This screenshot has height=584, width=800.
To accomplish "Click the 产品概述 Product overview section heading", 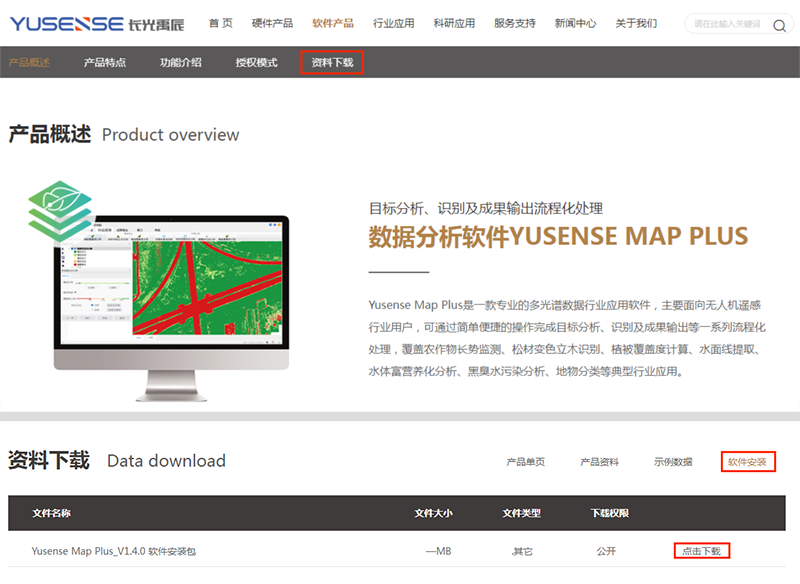I will pyautogui.click(x=124, y=135).
